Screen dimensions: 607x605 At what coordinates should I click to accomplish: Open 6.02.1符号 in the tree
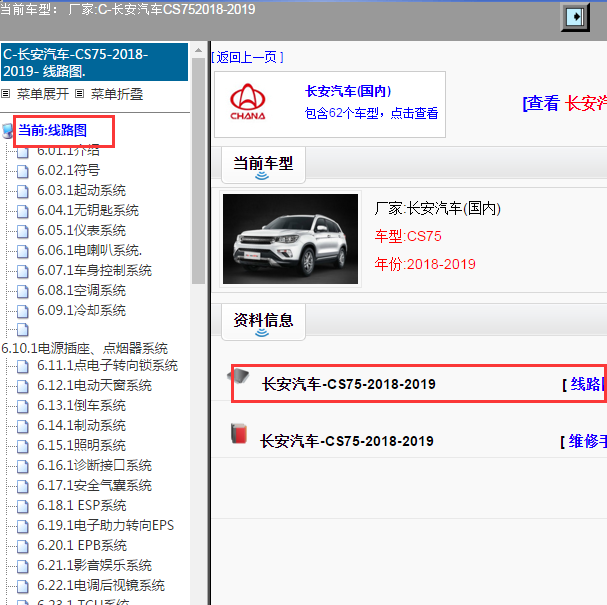pos(69,170)
